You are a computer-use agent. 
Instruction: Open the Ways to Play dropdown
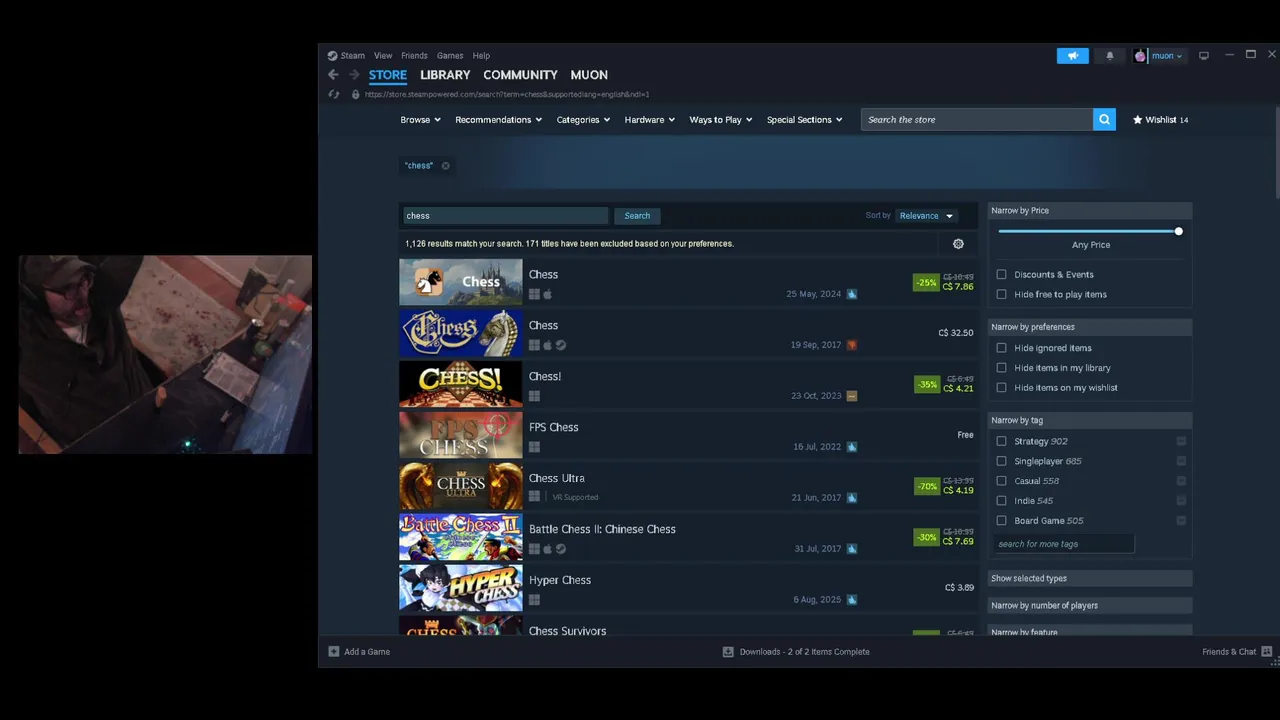click(720, 120)
